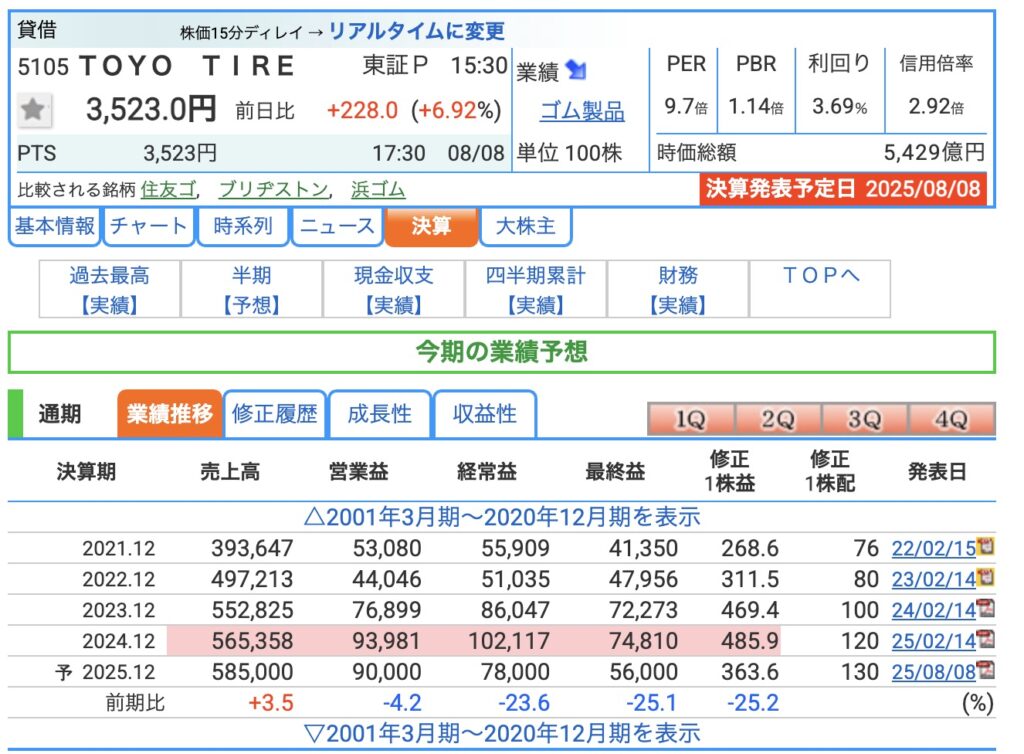Open PDF icon next to 22/02/15
Image resolution: width=1024 pixels, height=754 pixels.
[x=985, y=546]
